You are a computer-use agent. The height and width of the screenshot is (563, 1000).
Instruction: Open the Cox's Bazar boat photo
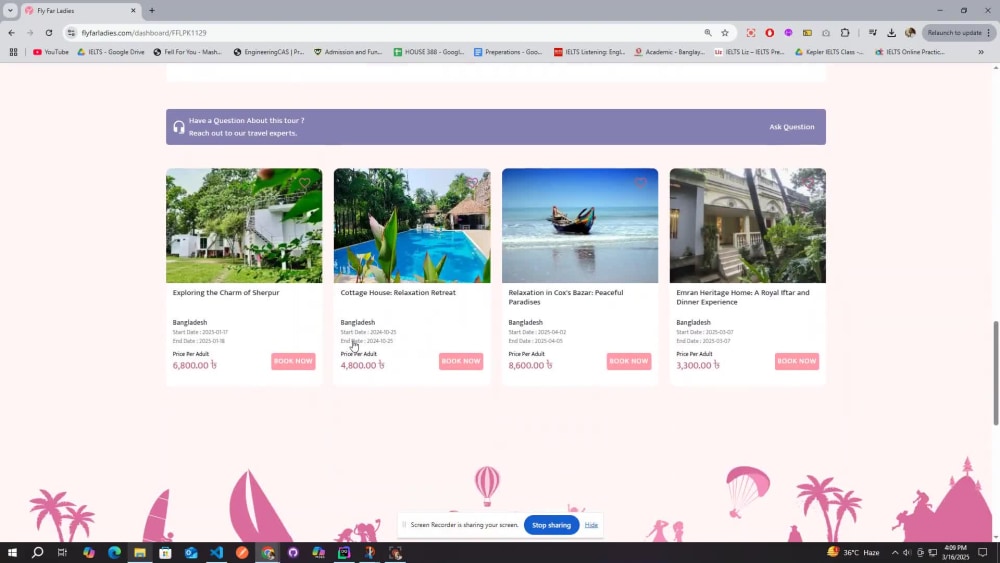pos(580,226)
